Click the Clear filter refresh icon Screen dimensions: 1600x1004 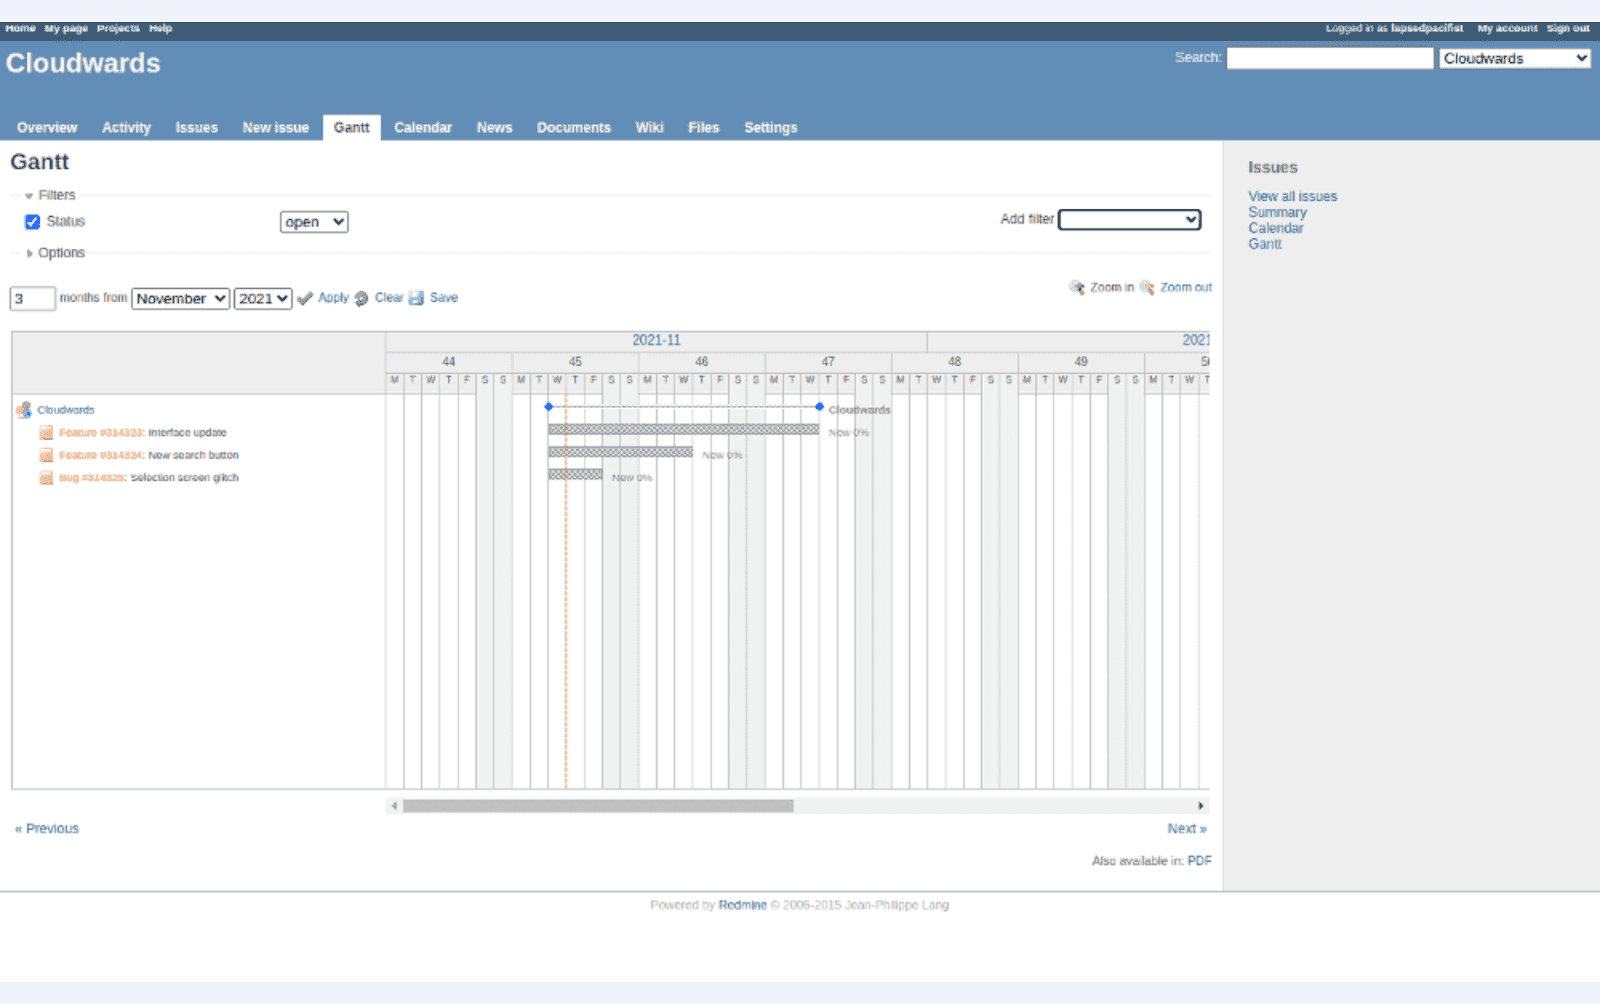click(361, 297)
